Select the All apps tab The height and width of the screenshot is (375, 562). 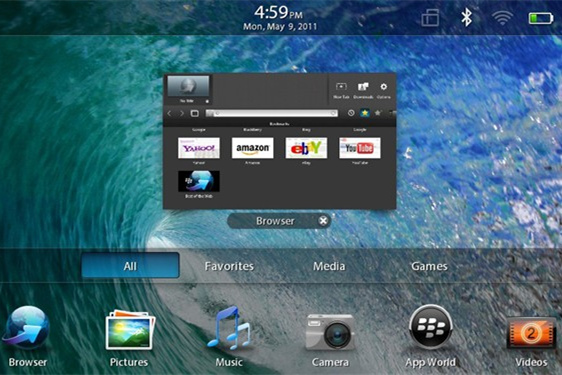pyautogui.click(x=130, y=265)
